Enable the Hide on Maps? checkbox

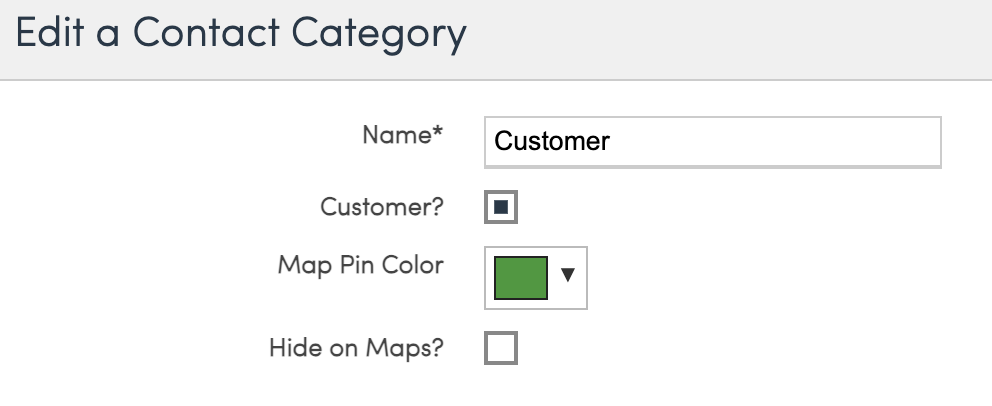click(501, 349)
